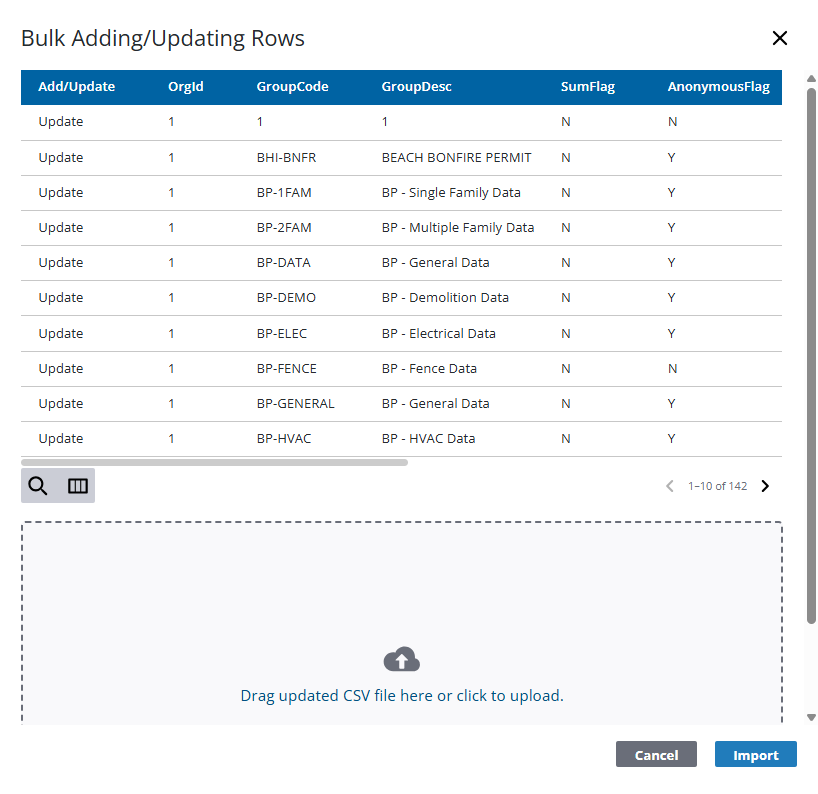Sort by the GroupCode column header

pyautogui.click(x=292, y=87)
